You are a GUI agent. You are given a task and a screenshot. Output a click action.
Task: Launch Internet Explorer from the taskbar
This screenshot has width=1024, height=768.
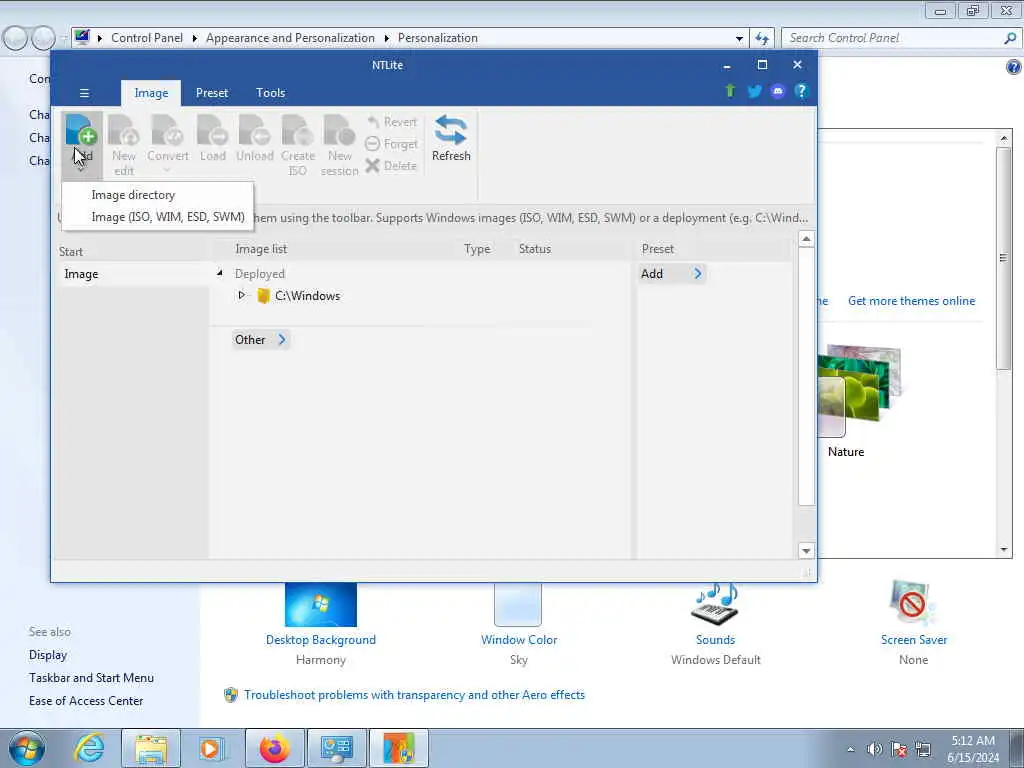[x=89, y=748]
